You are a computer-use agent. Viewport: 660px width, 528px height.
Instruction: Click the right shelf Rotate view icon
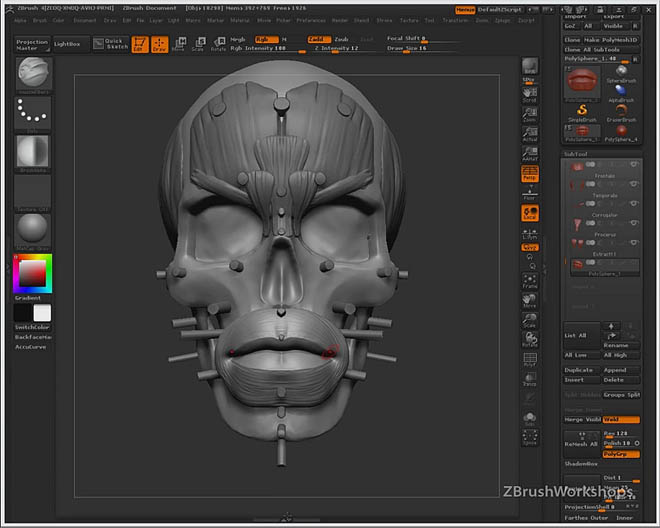[530, 339]
